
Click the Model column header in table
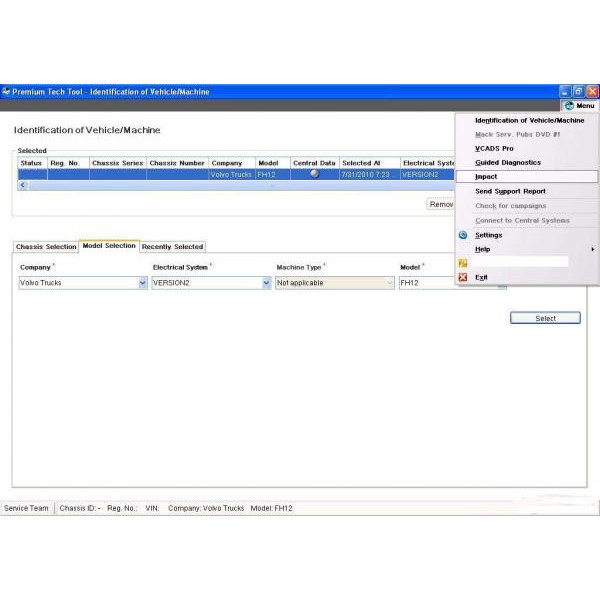pyautogui.click(x=272, y=163)
